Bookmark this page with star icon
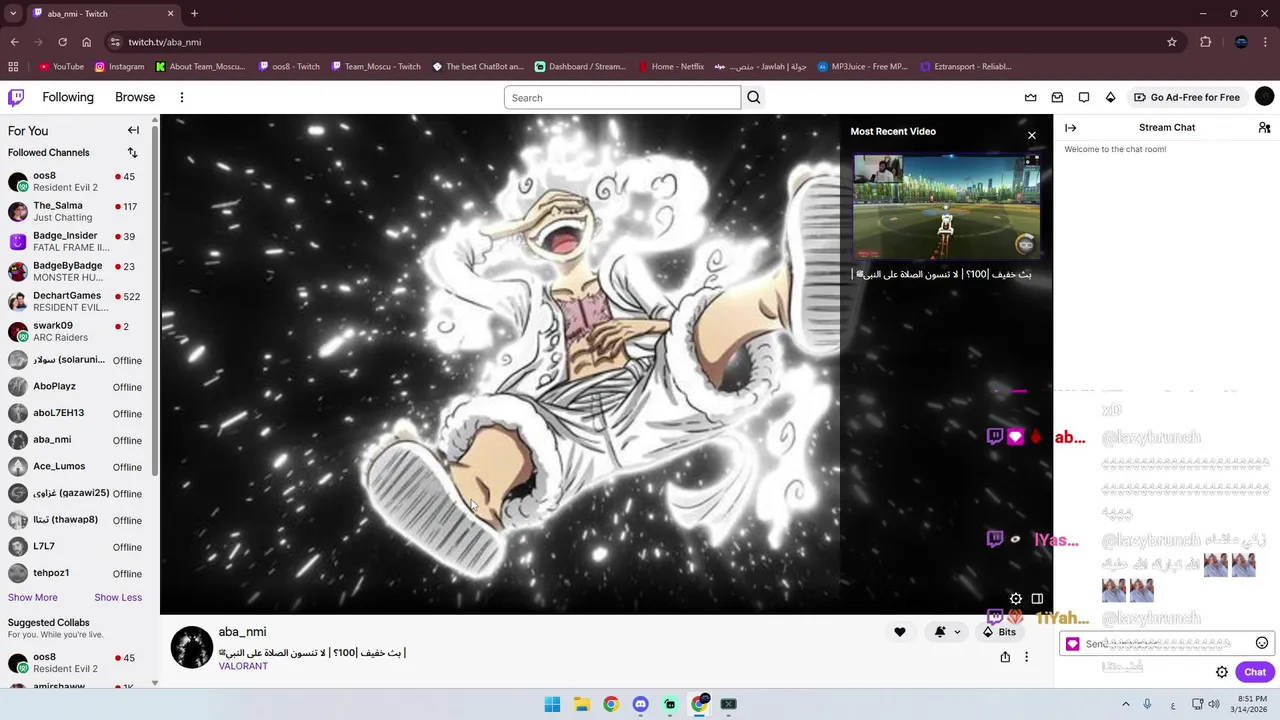 pos(1172,42)
